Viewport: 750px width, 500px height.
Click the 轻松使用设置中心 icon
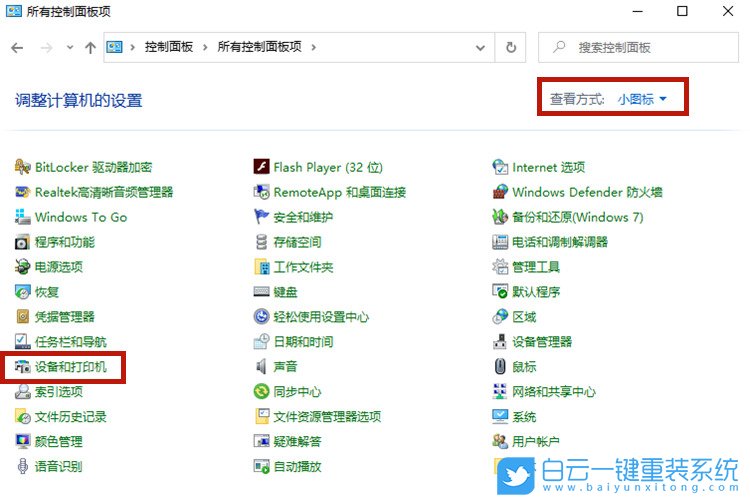(x=261, y=316)
